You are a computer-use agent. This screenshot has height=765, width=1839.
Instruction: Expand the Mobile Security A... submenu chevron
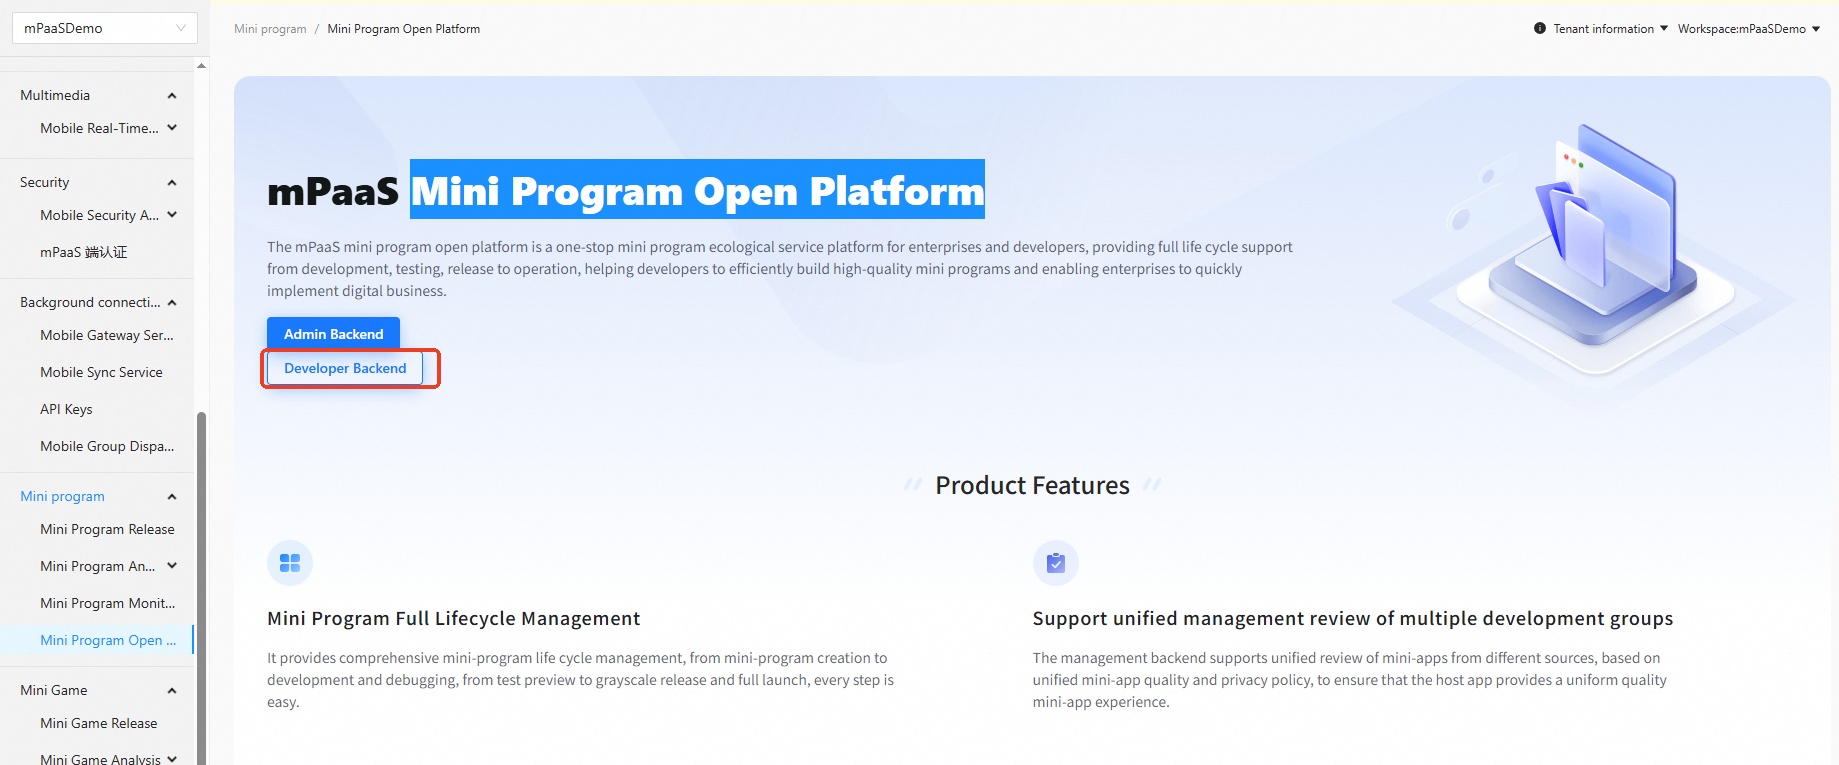(172, 215)
